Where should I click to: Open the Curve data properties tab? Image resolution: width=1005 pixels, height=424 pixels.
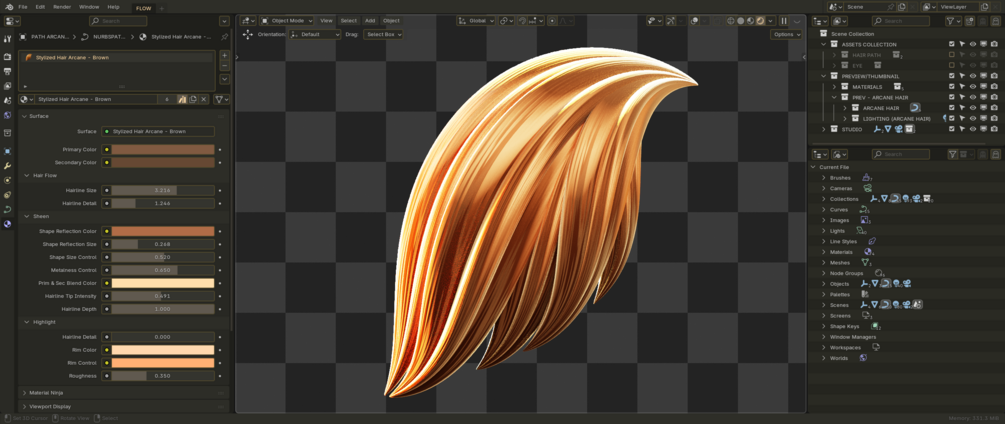point(8,209)
